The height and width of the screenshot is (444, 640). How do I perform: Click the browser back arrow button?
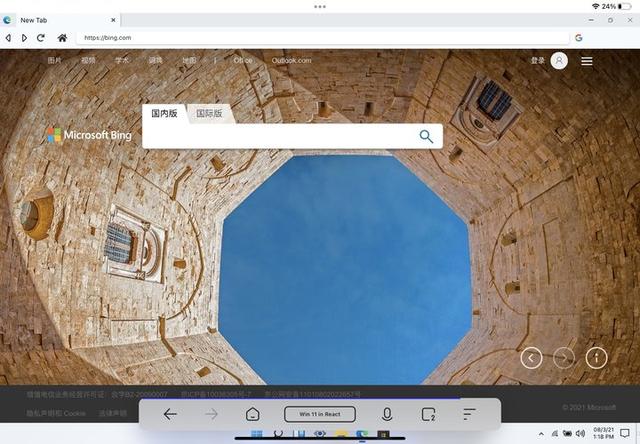[8, 38]
